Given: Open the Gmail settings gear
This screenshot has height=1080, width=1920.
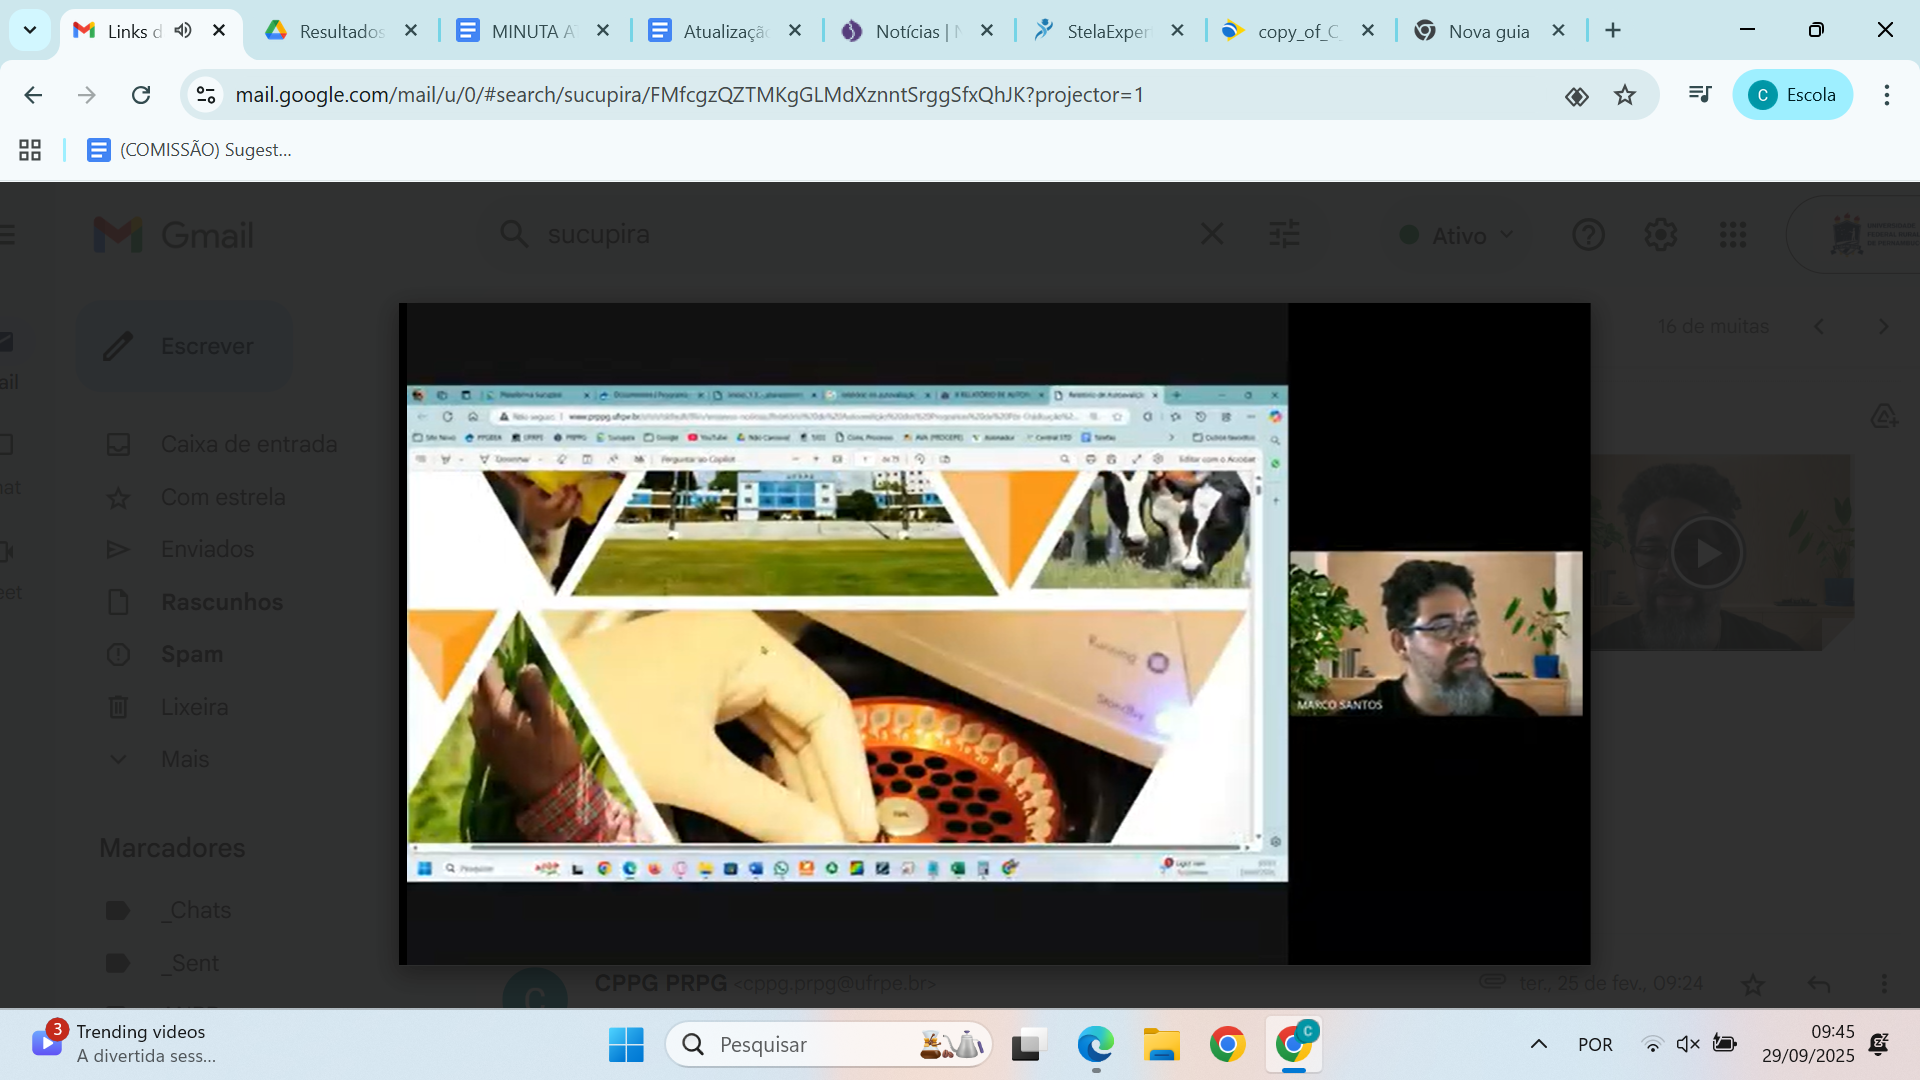Looking at the screenshot, I should pyautogui.click(x=1660, y=234).
